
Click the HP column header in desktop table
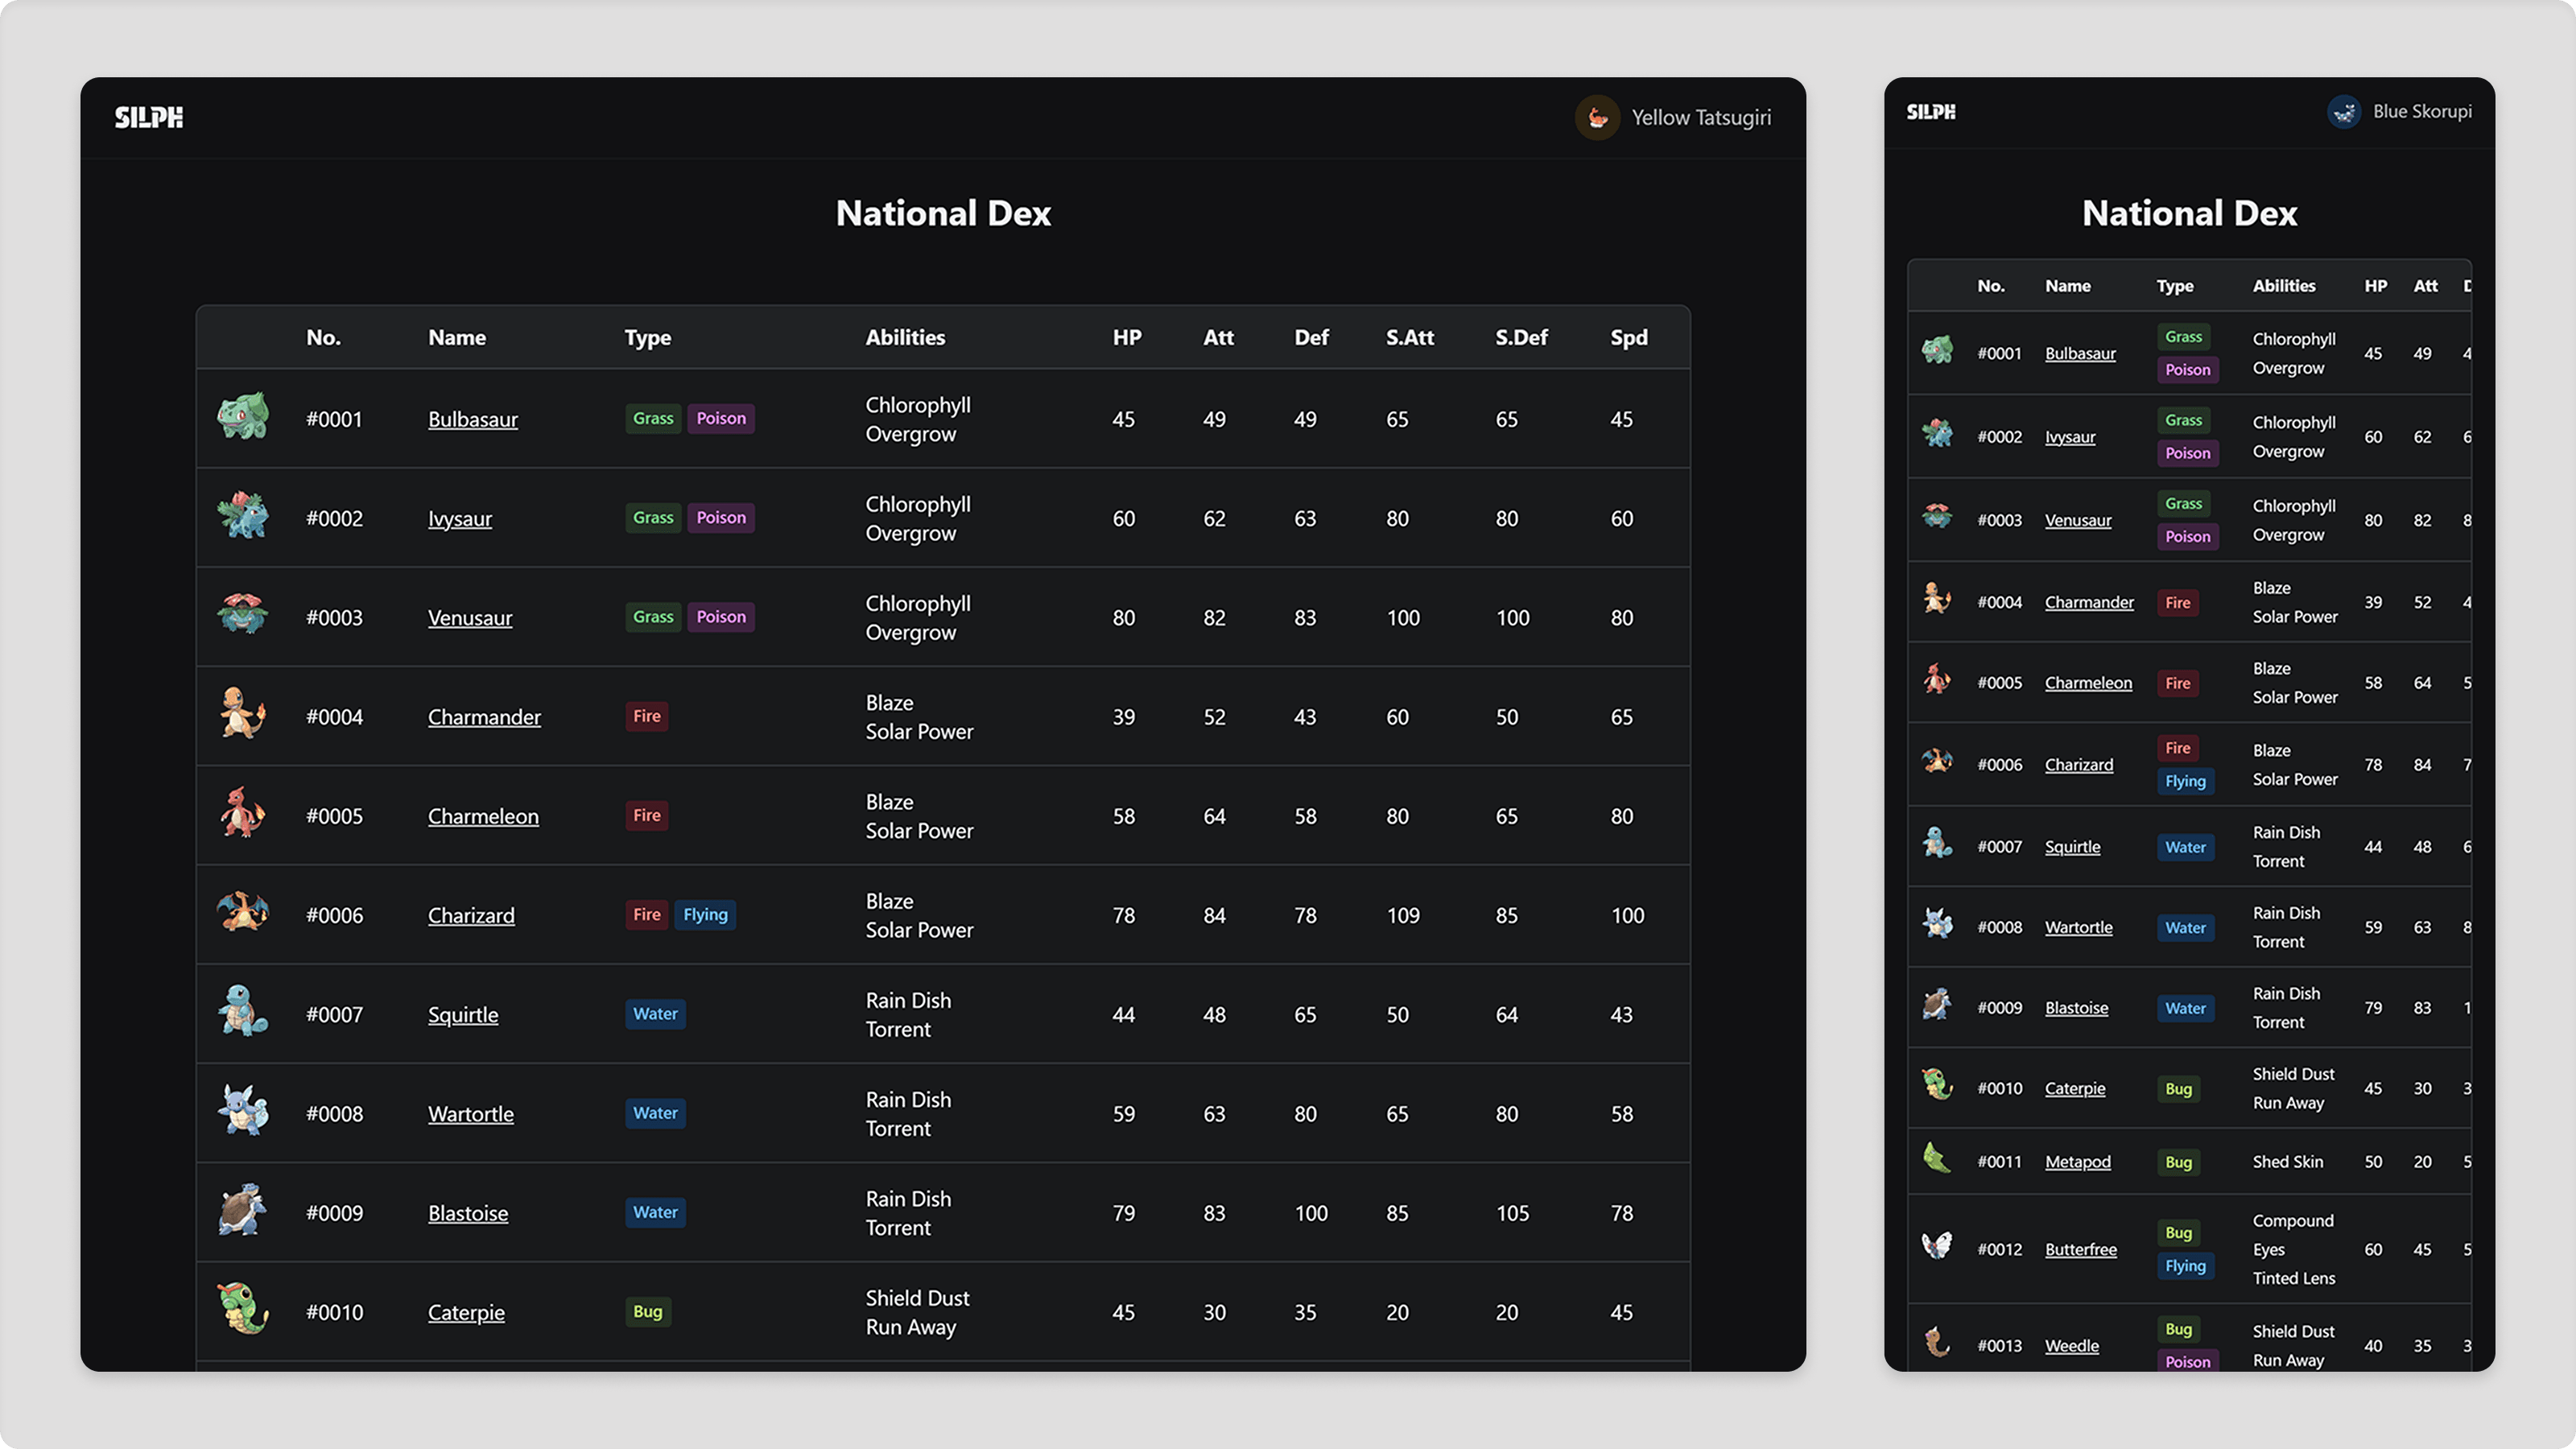tap(1127, 338)
